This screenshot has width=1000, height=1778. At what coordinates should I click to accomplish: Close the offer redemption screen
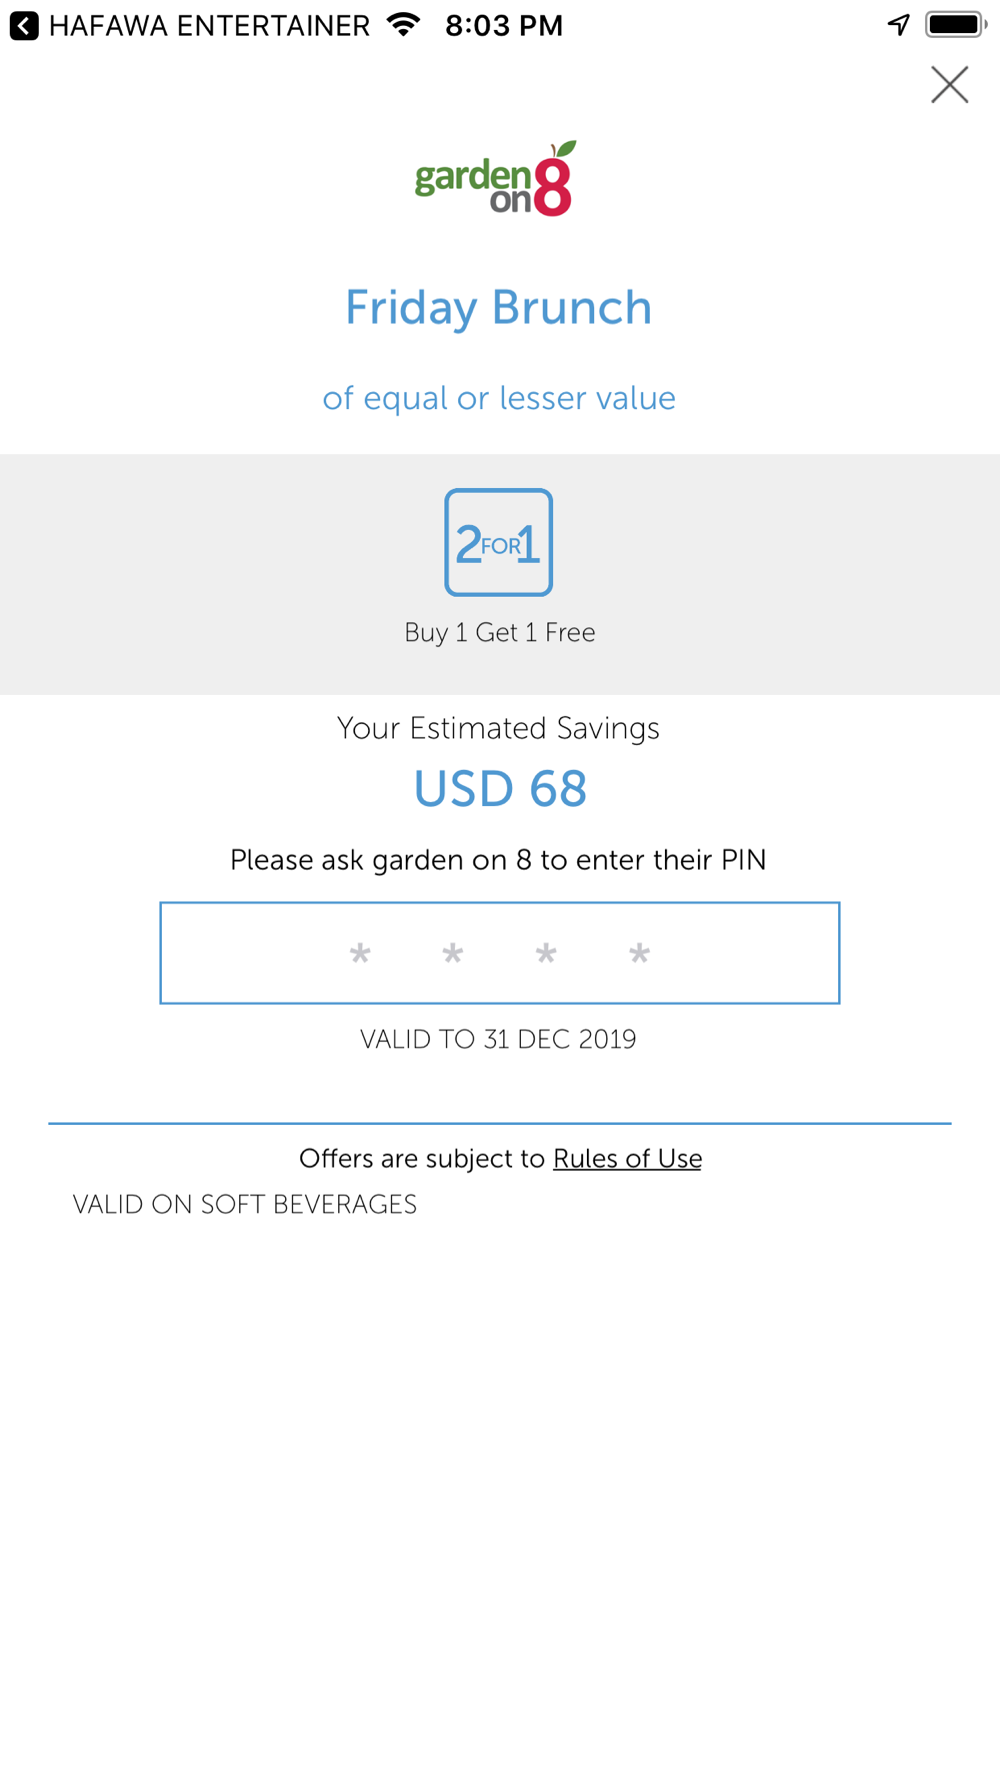(949, 85)
